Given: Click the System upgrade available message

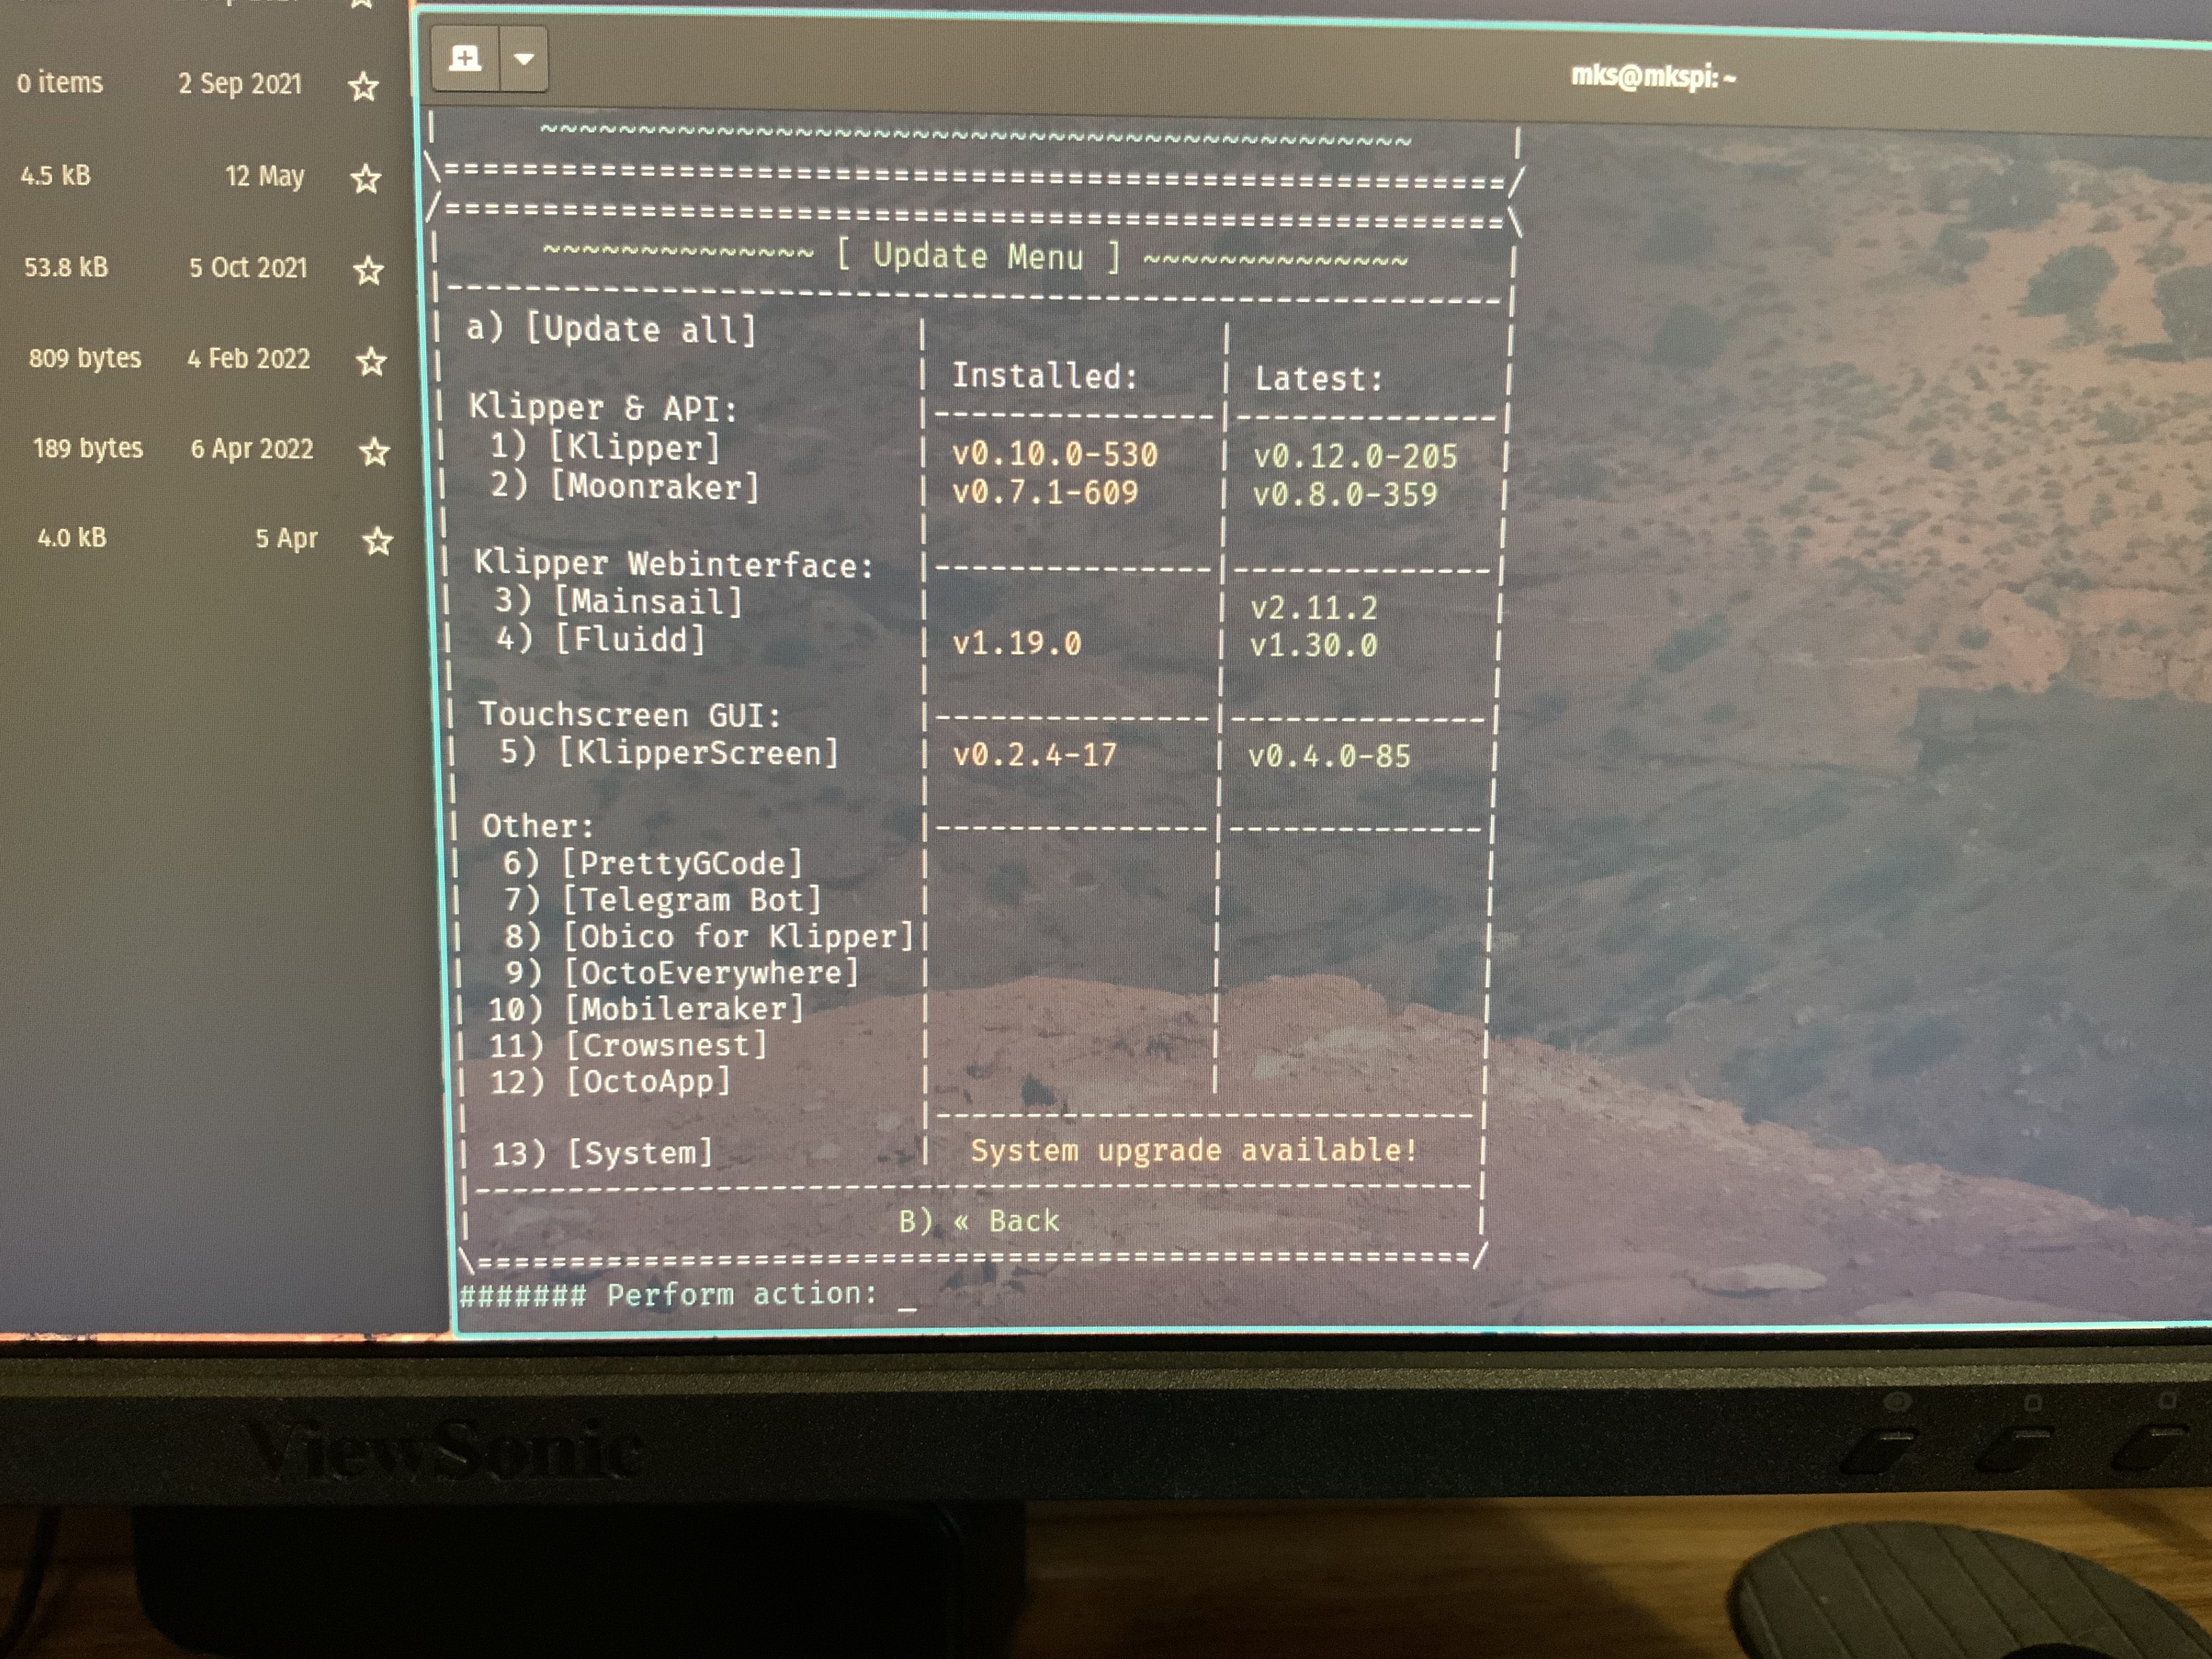Looking at the screenshot, I should [x=1193, y=1151].
